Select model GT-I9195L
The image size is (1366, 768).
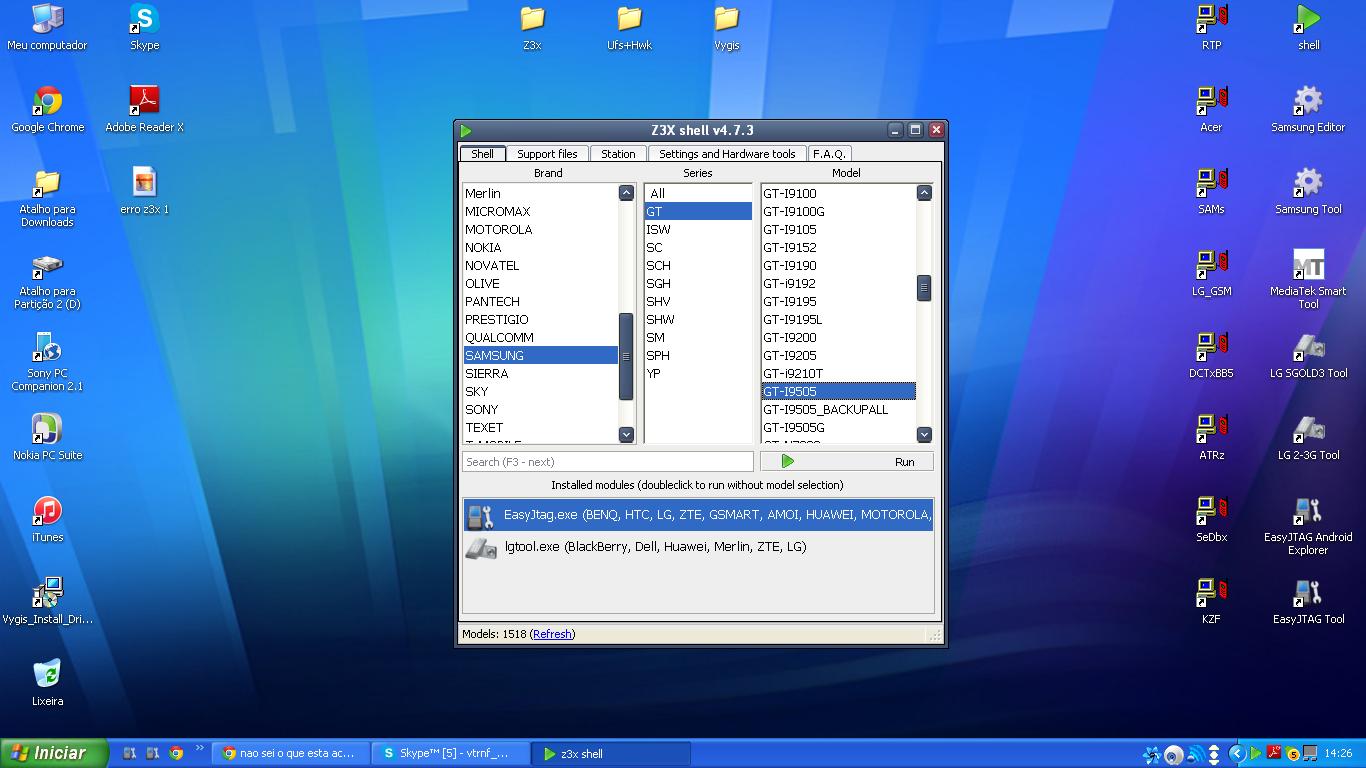pos(838,320)
